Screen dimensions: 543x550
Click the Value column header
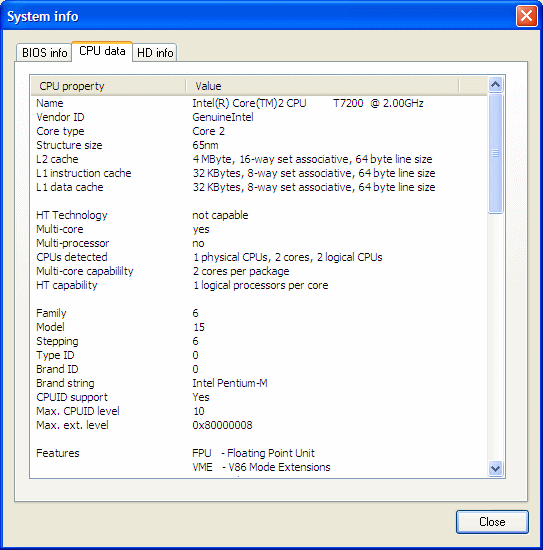(322, 86)
